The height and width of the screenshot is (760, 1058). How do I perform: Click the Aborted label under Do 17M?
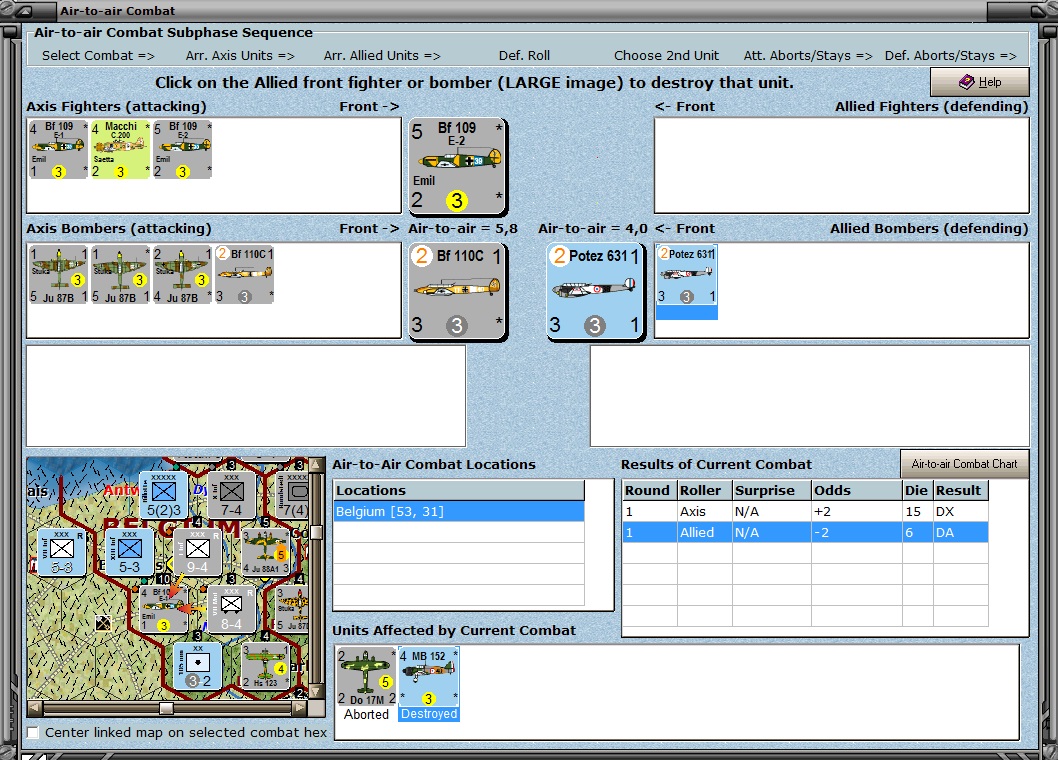[366, 714]
